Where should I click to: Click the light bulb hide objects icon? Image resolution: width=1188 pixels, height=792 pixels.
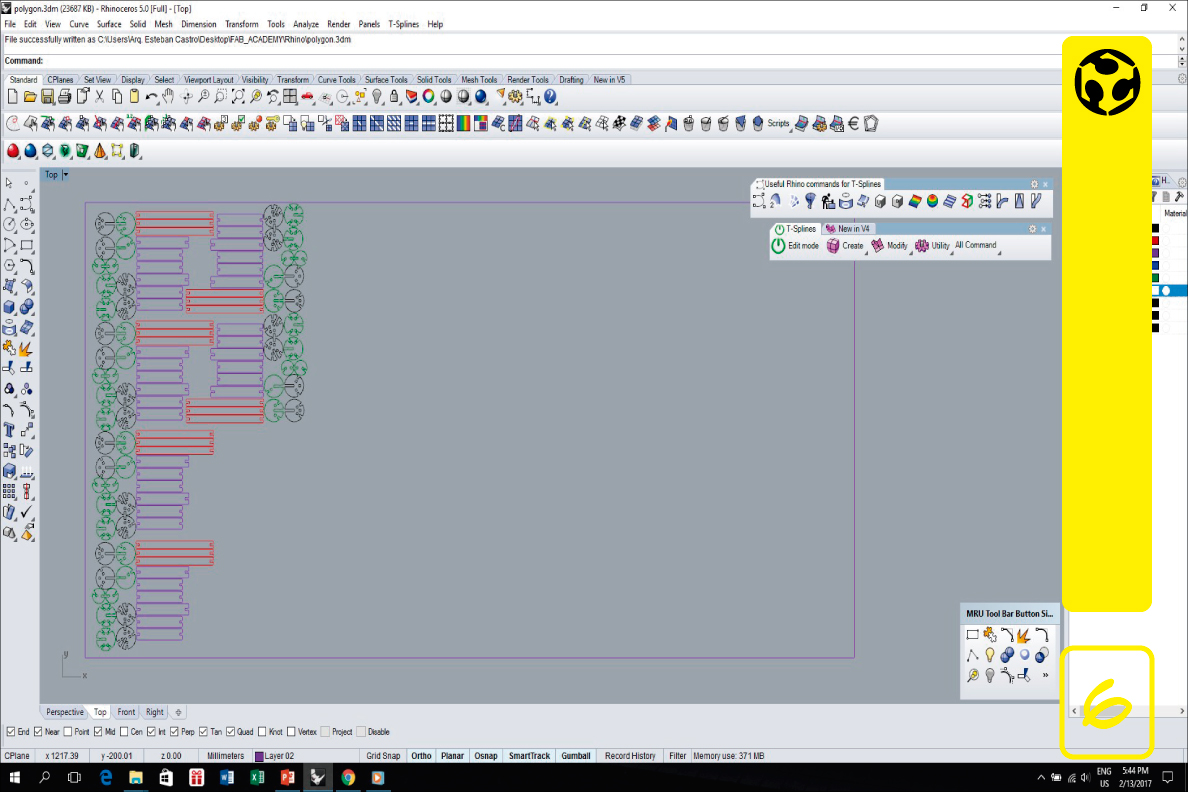[377, 97]
